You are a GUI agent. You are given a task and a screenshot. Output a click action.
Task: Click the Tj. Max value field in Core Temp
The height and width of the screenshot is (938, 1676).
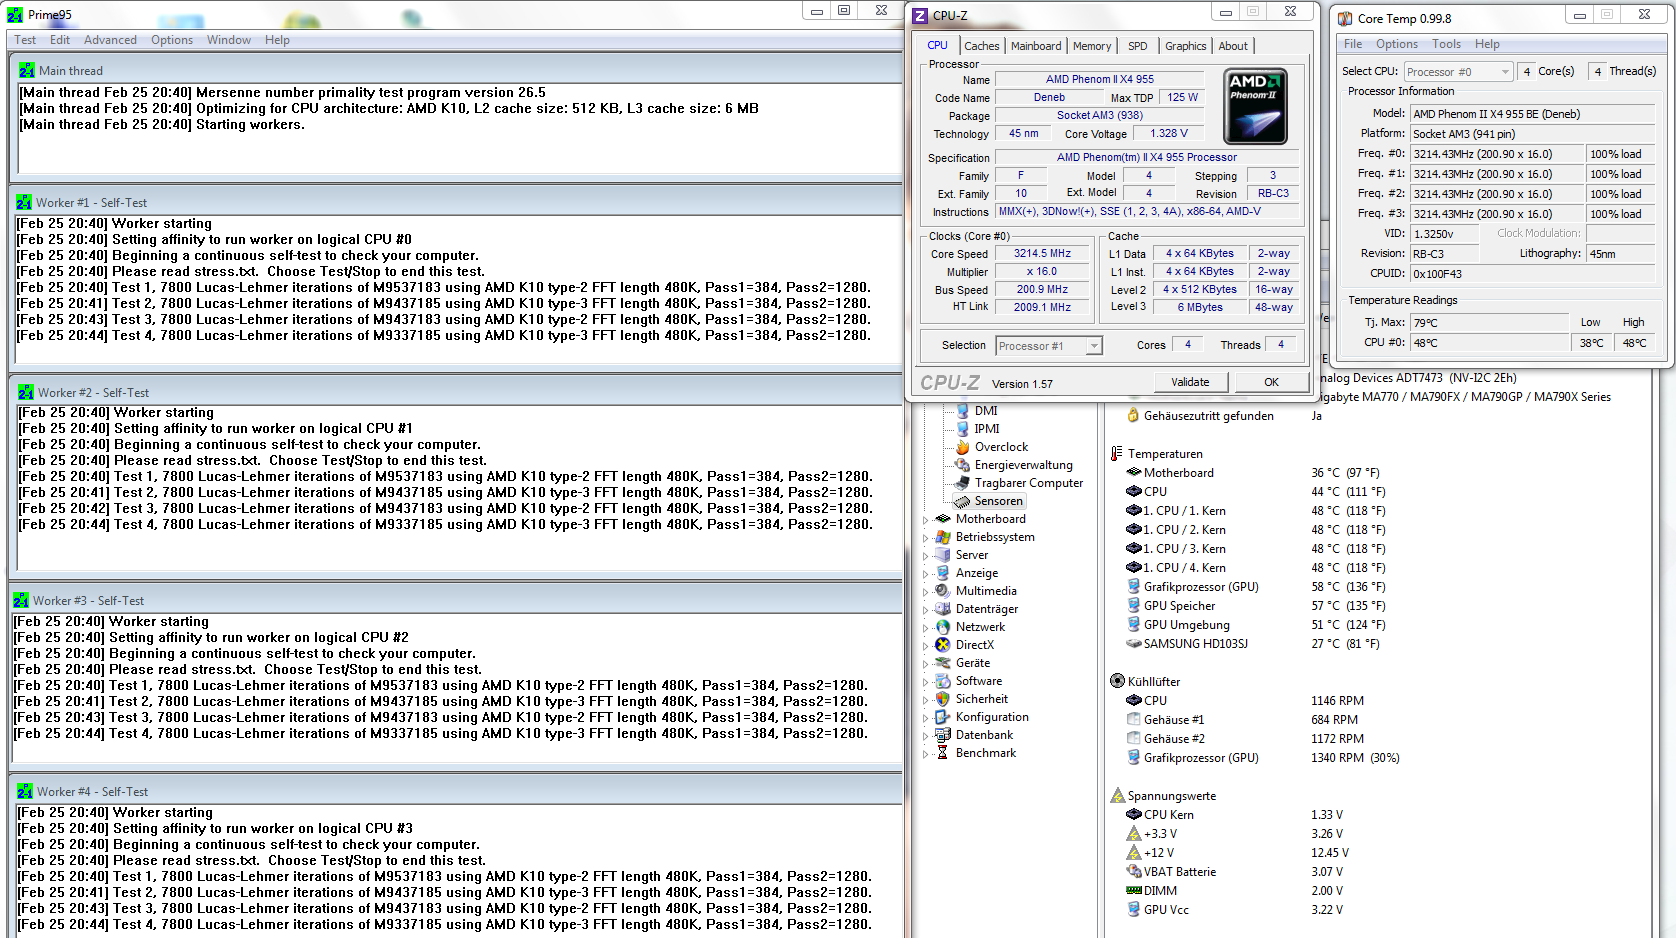(x=1490, y=323)
